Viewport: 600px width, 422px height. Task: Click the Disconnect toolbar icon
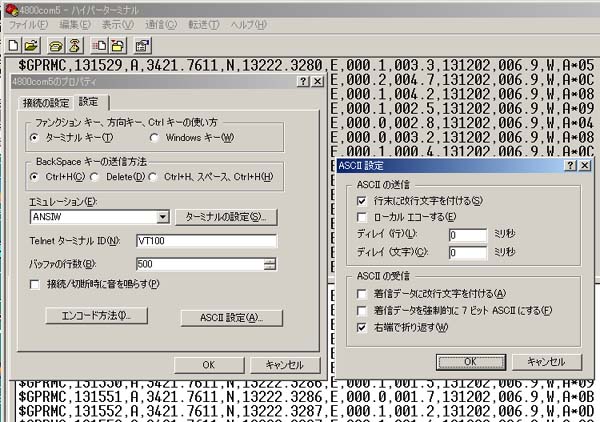pos(75,46)
